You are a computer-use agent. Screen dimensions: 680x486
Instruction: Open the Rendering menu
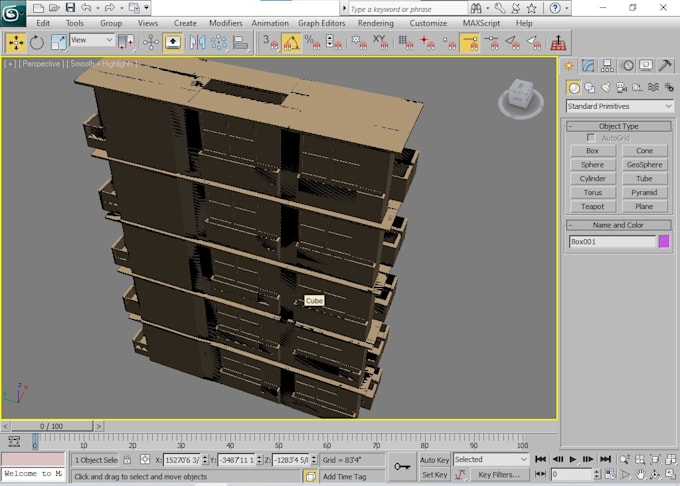tap(375, 23)
